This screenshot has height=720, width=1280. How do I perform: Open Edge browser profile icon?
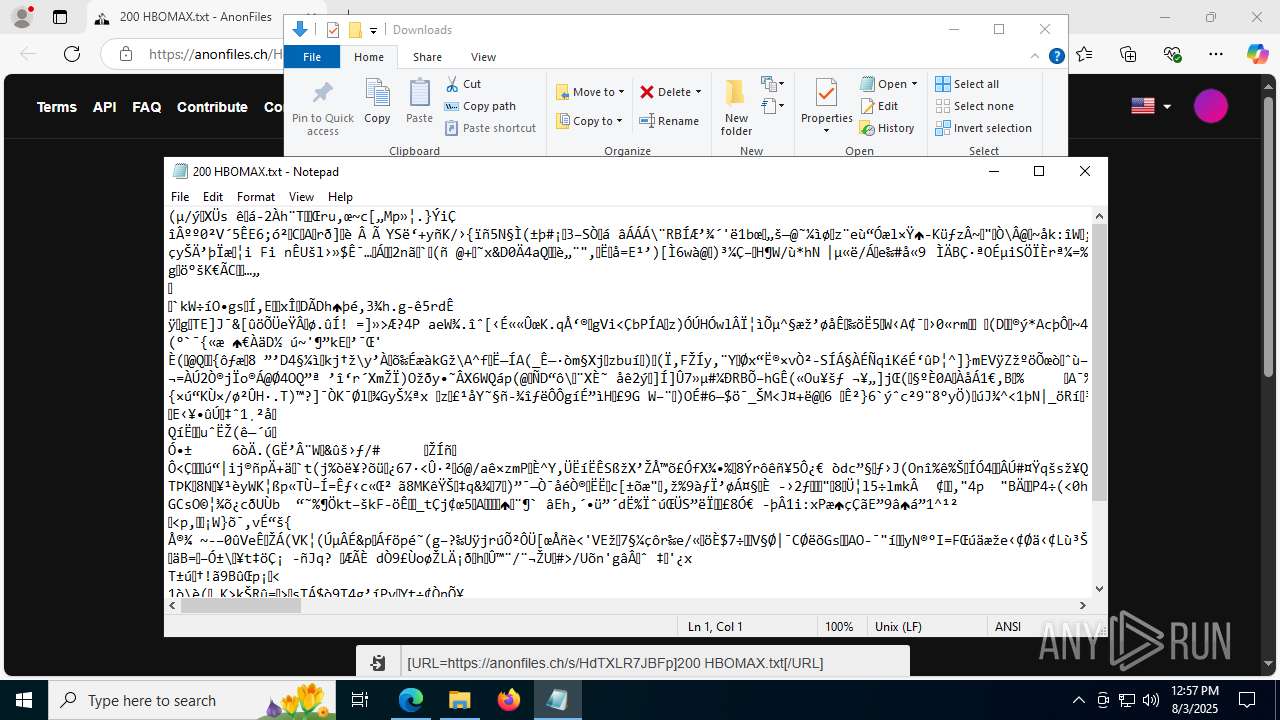point(21,17)
